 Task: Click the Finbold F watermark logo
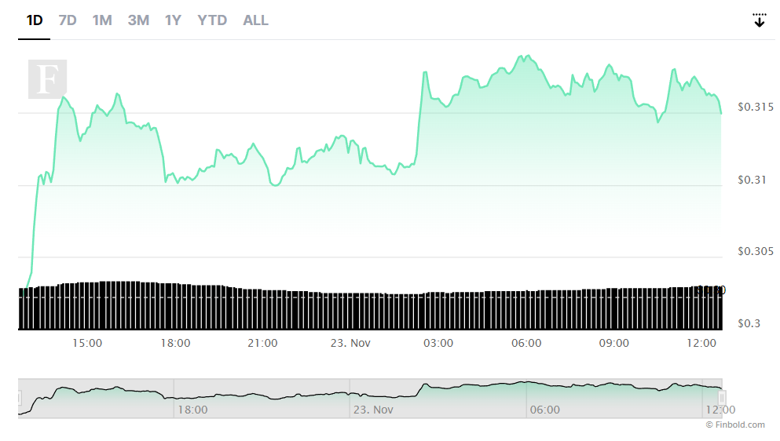click(x=47, y=79)
